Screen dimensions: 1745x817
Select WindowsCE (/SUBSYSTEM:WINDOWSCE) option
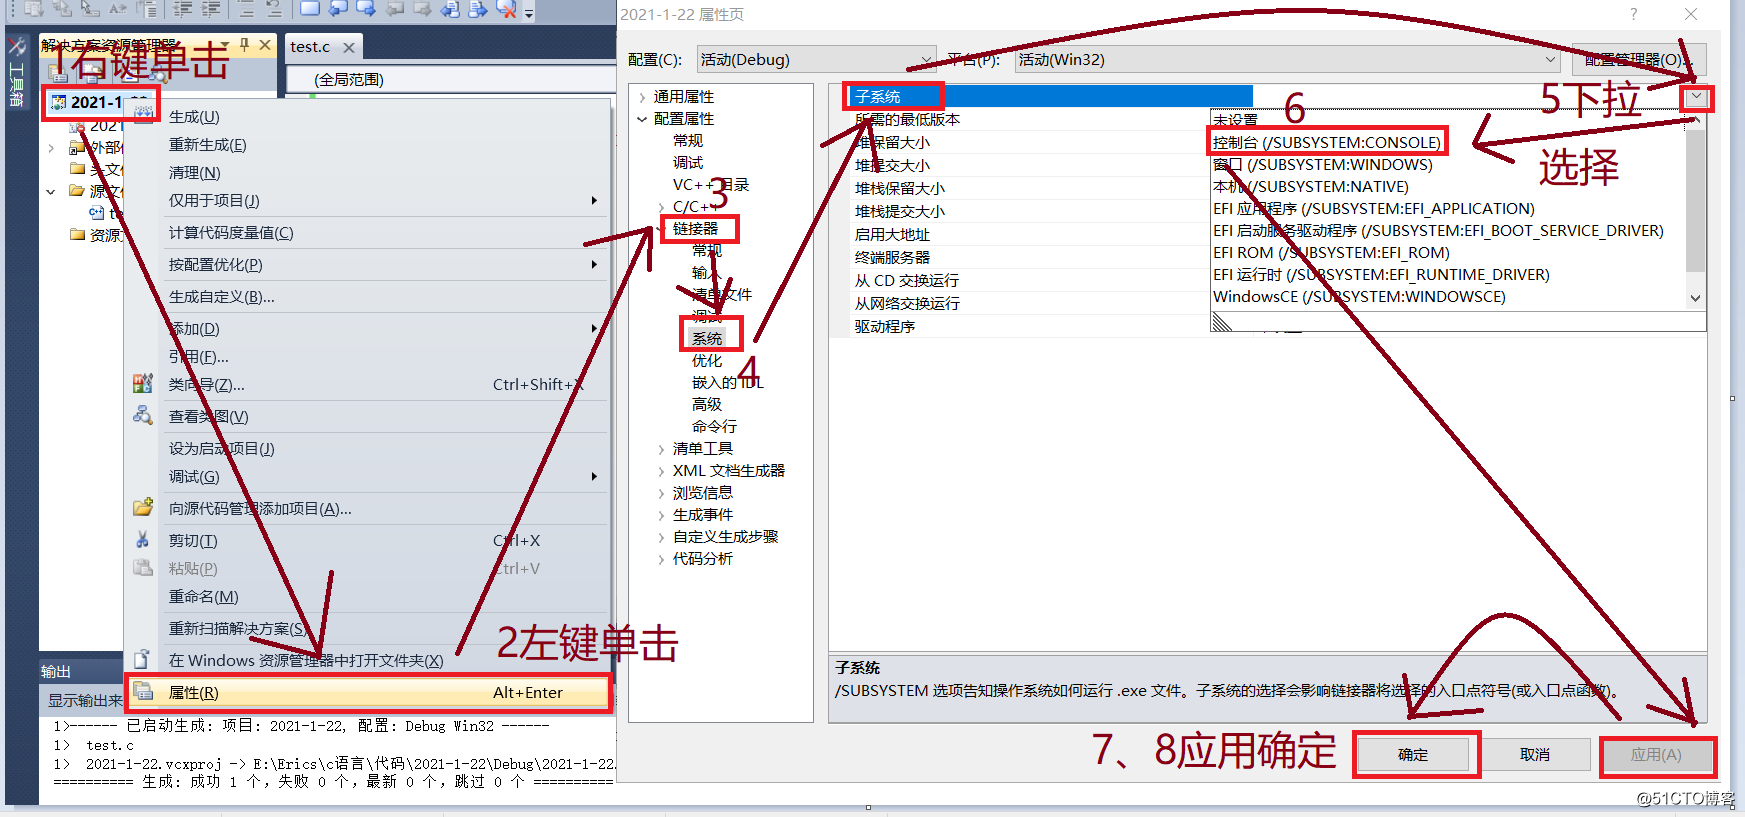point(1359,296)
